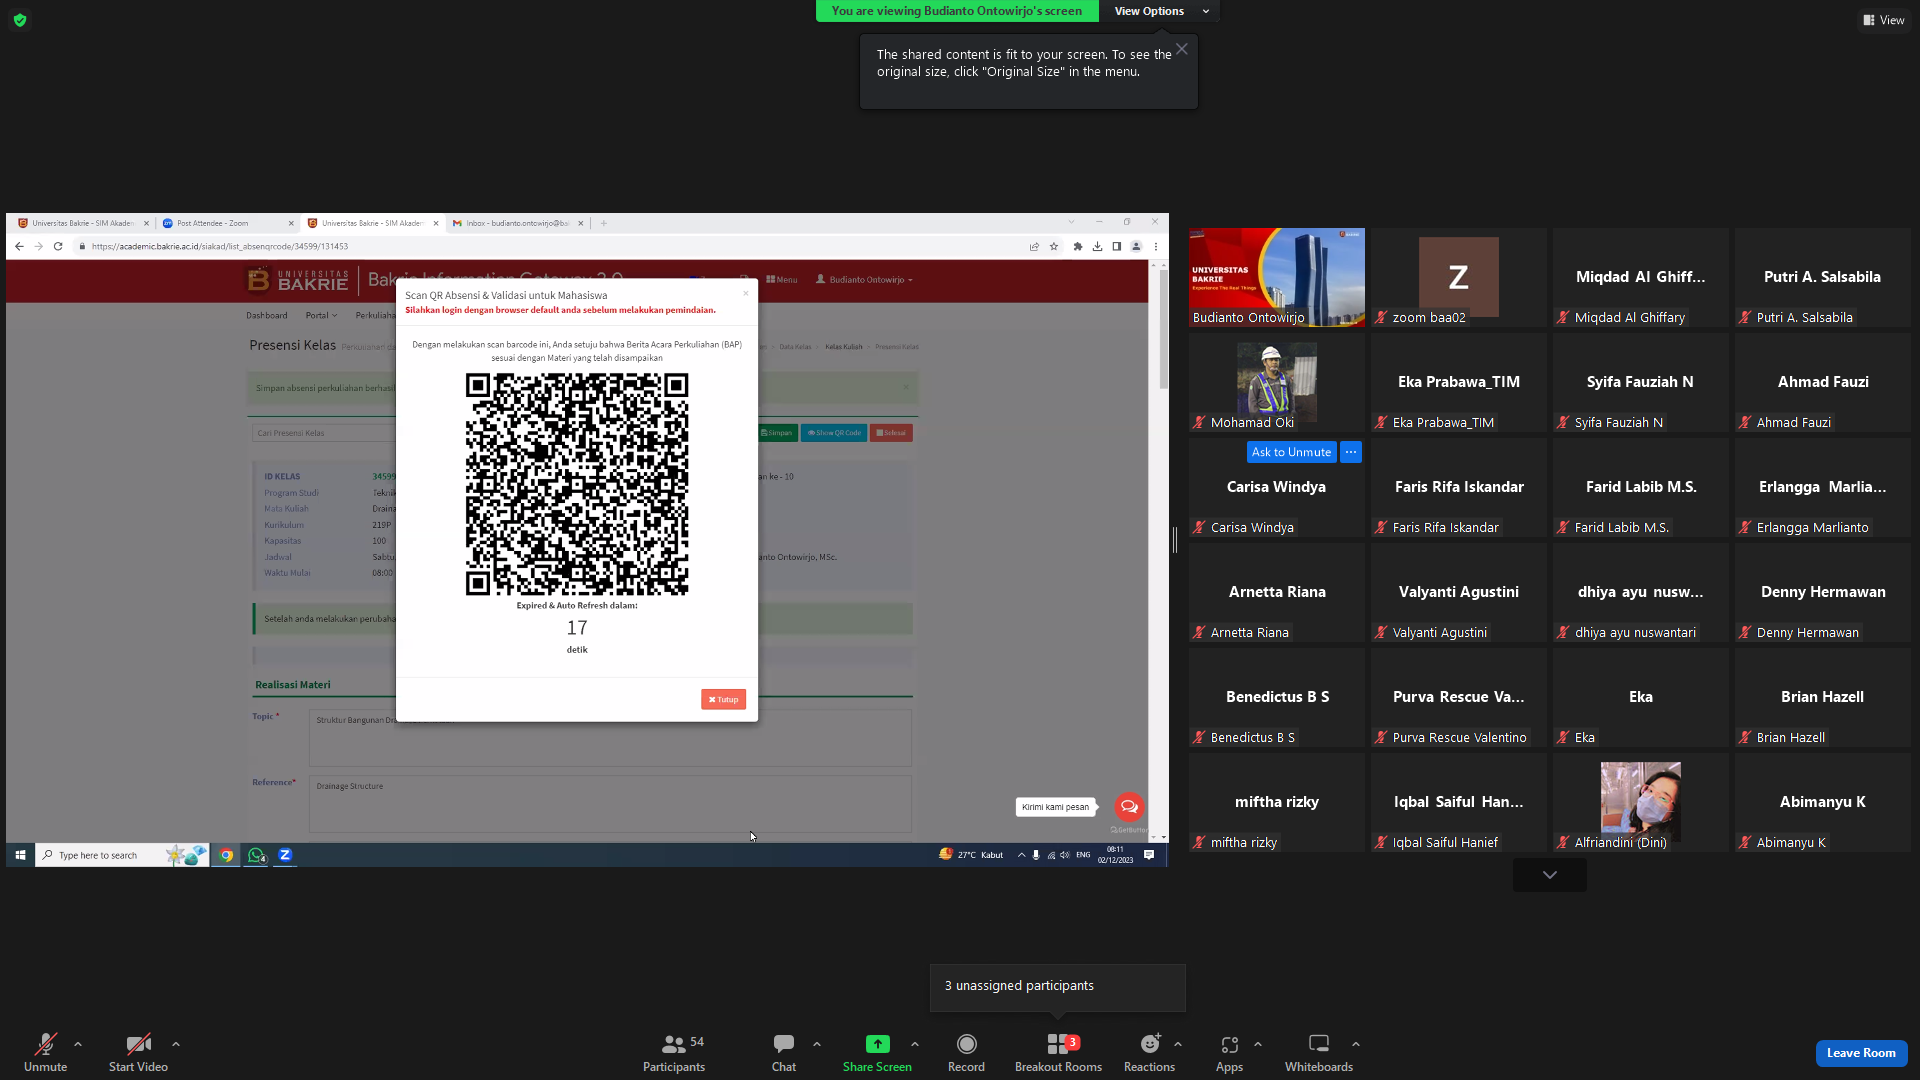Open browser three-dot menu
Viewport: 1920px width, 1080px height.
1156,246
